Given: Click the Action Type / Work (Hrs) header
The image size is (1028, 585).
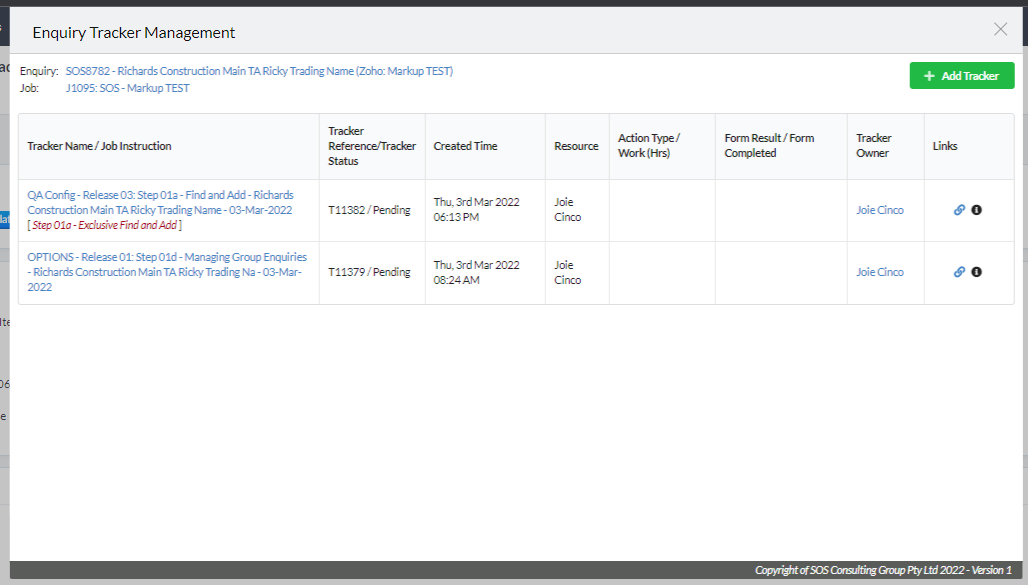Looking at the screenshot, I should 649,146.
